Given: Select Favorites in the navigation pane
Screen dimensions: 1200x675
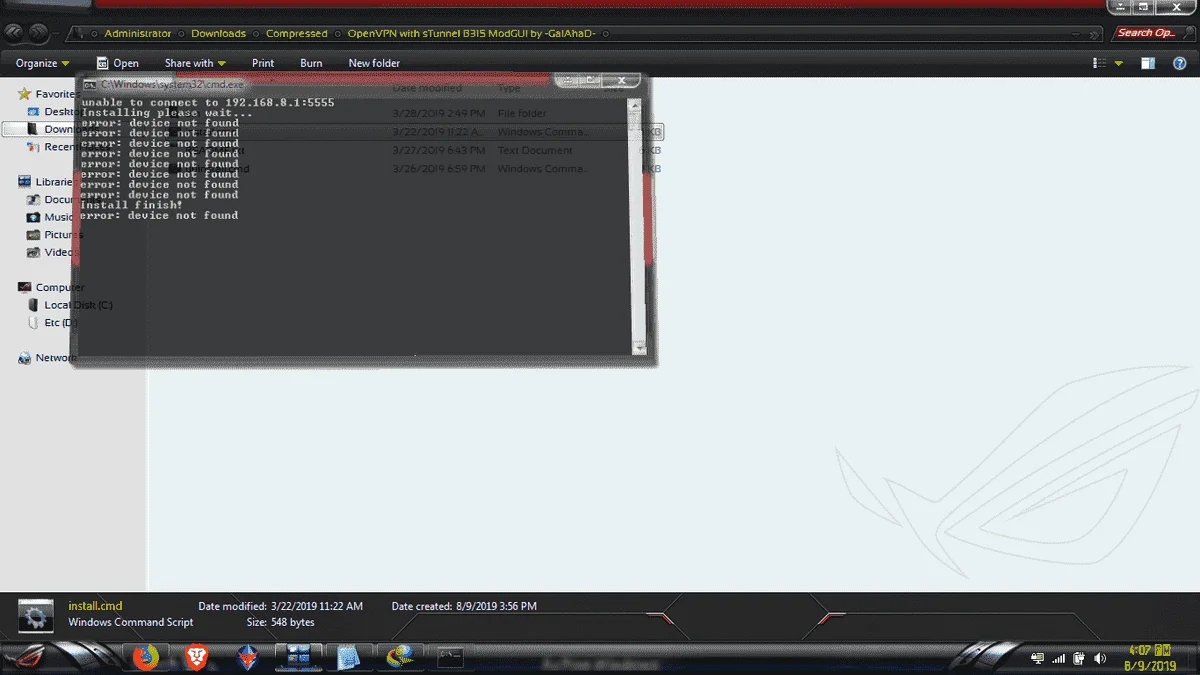Looking at the screenshot, I should tap(47, 94).
